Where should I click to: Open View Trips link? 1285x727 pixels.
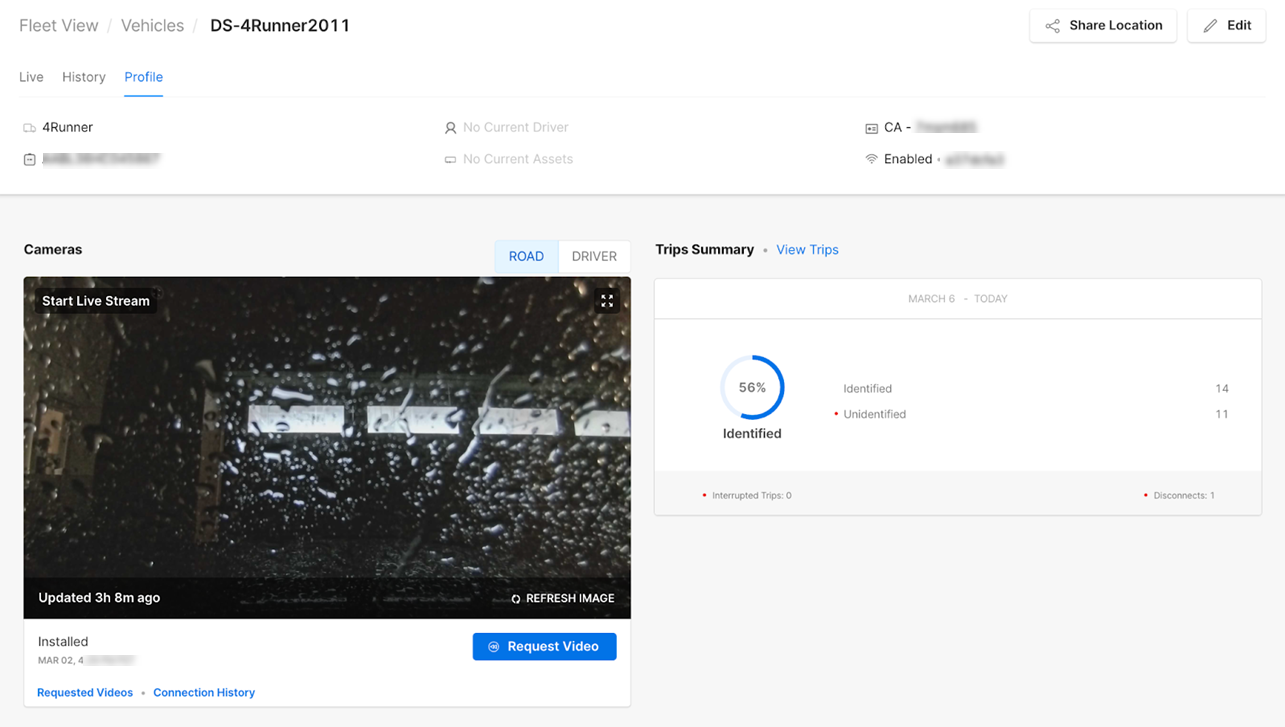click(807, 249)
